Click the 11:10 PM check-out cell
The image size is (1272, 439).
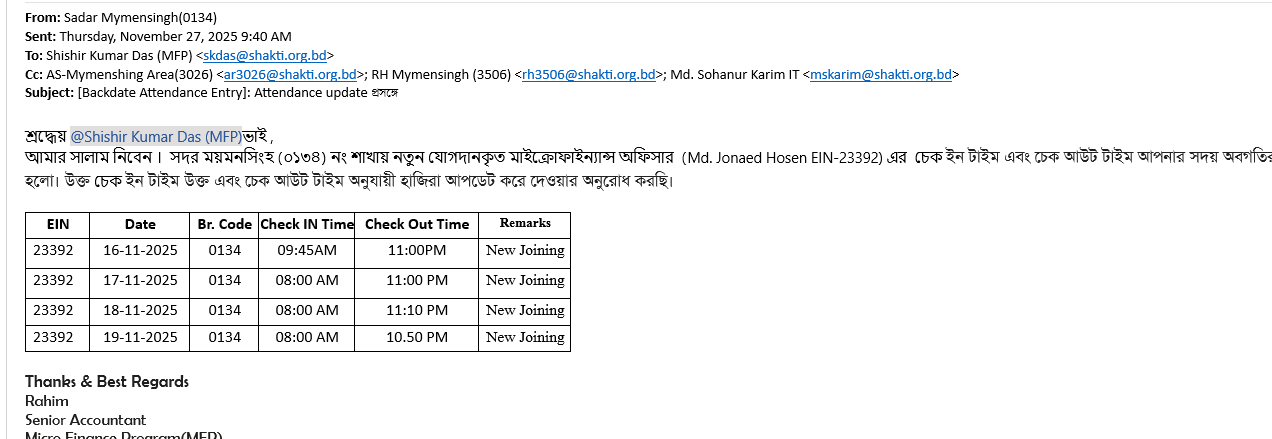tap(417, 311)
